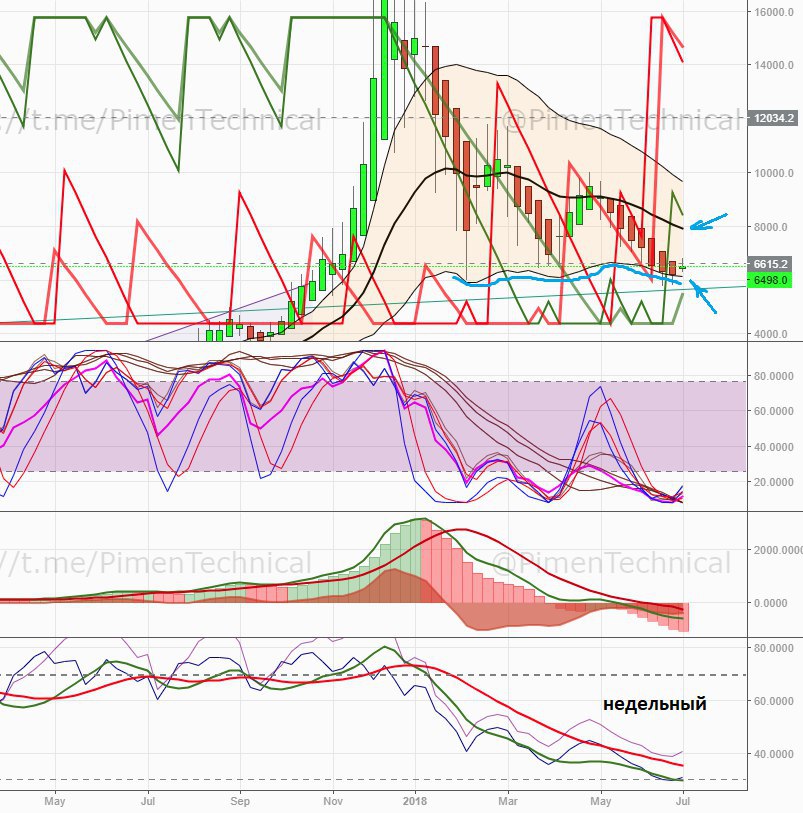Click the 'May' label nearest the chart's left edge
The height and width of the screenshot is (813, 803).
pos(54,801)
